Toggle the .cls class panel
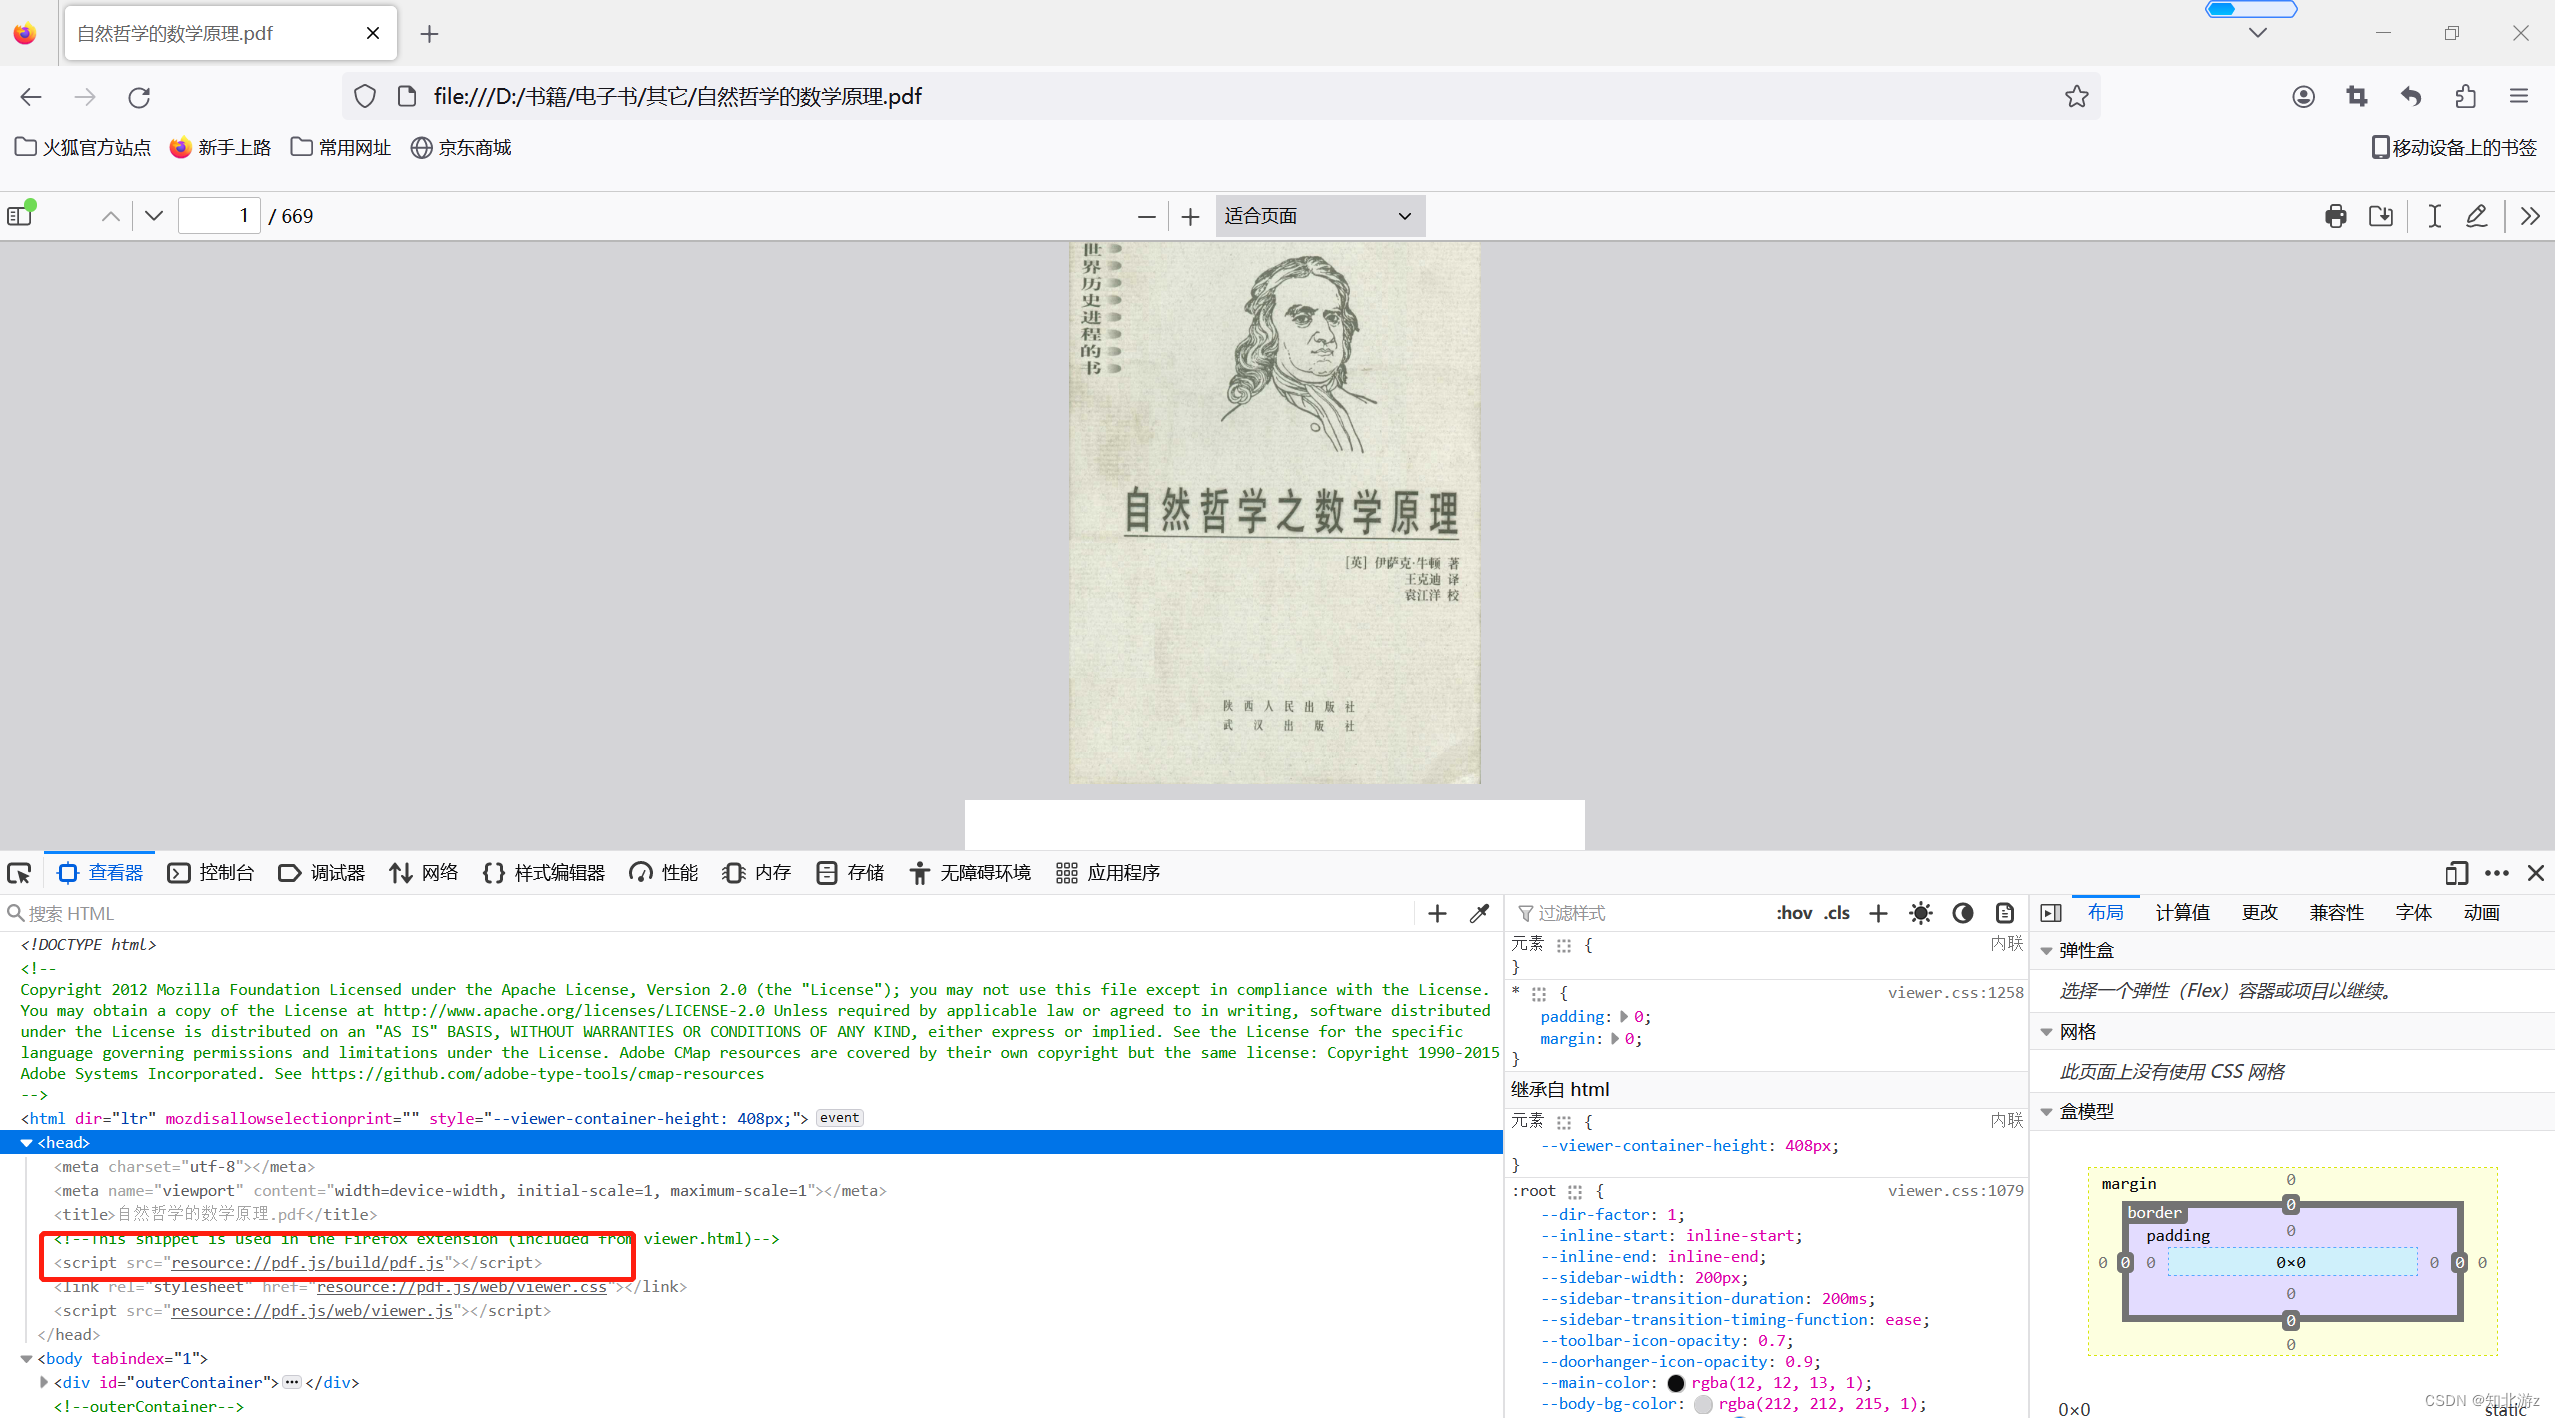 pyautogui.click(x=1836, y=913)
